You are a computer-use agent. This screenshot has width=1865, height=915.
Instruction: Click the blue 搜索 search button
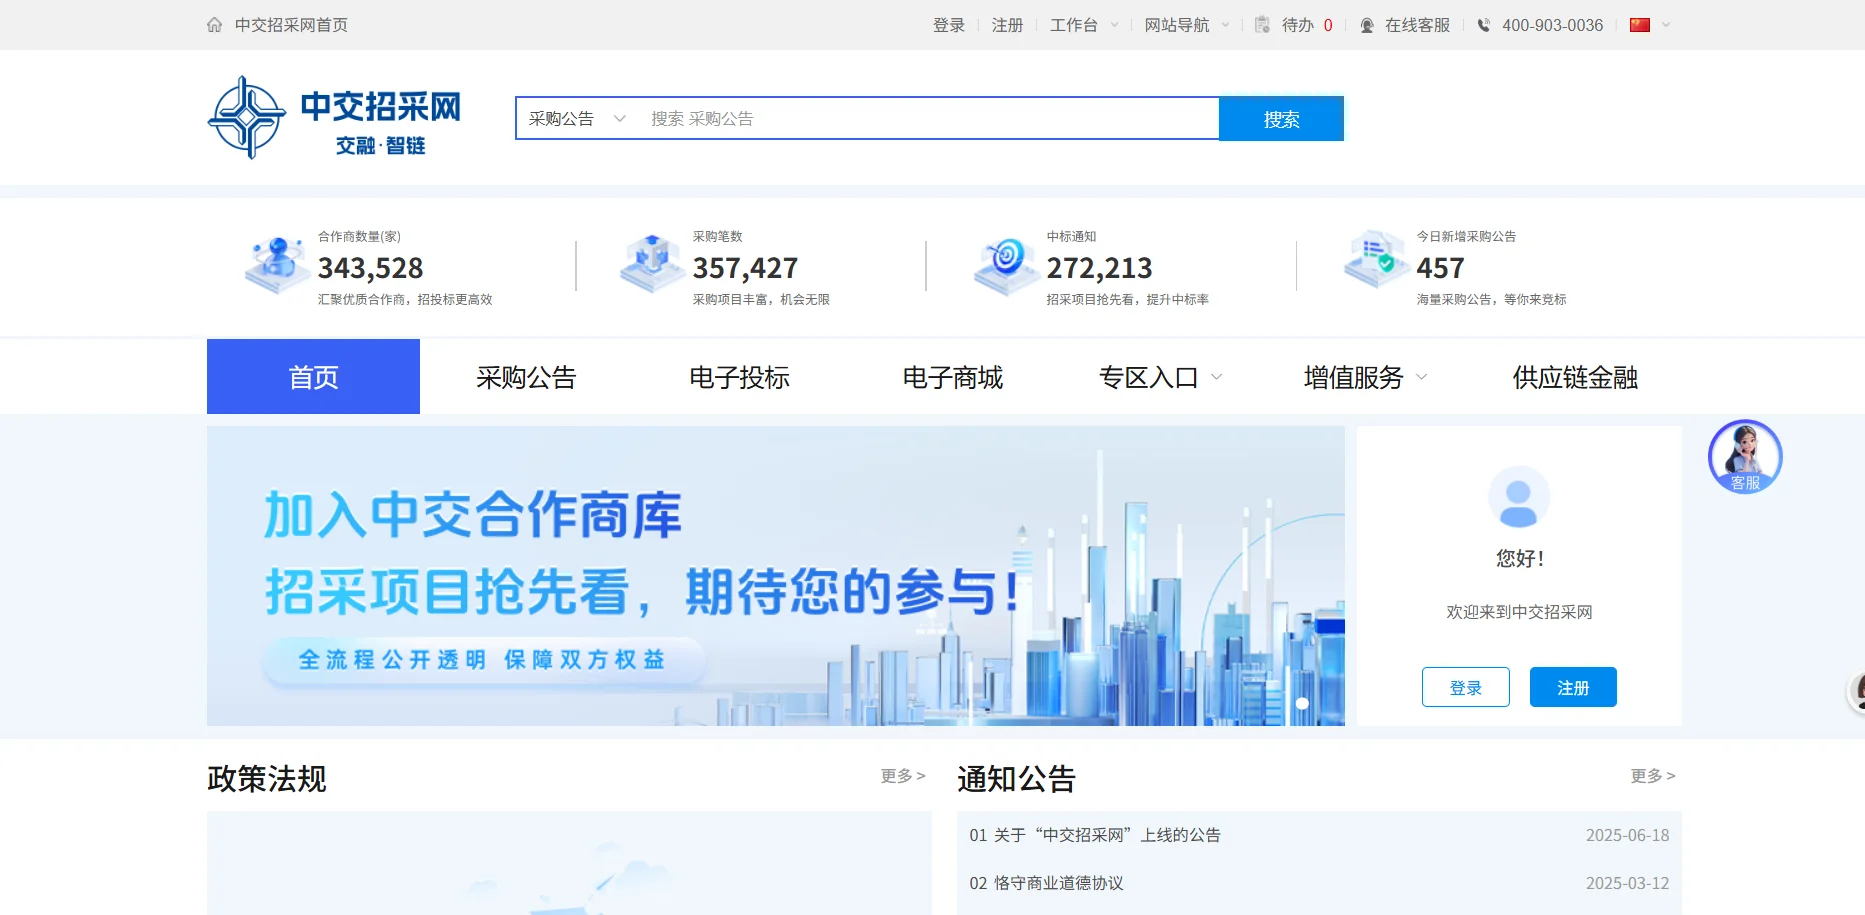(x=1281, y=118)
